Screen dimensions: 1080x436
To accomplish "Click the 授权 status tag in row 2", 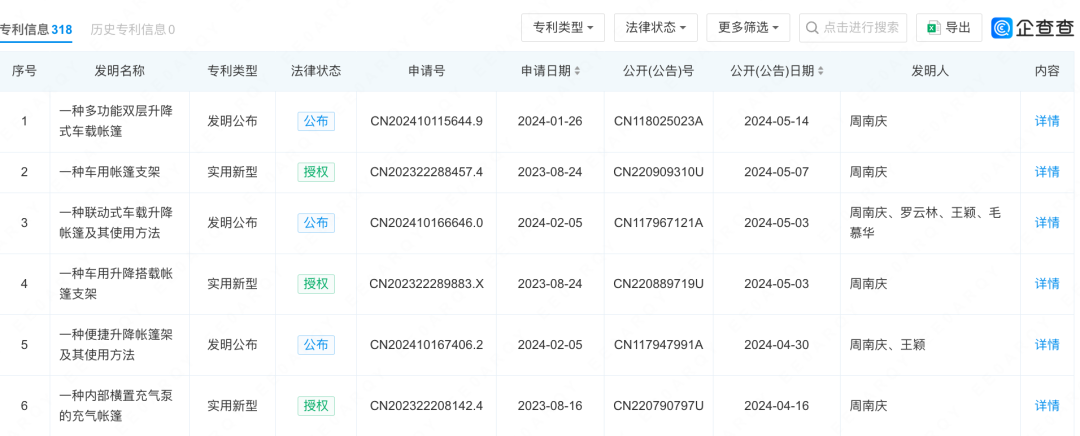I will click(x=316, y=172).
